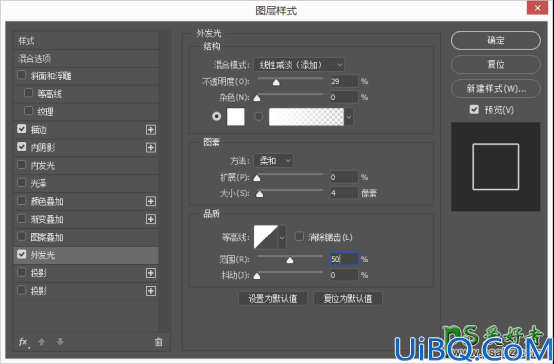Click the plus icon beside 内阴影

coord(151,147)
